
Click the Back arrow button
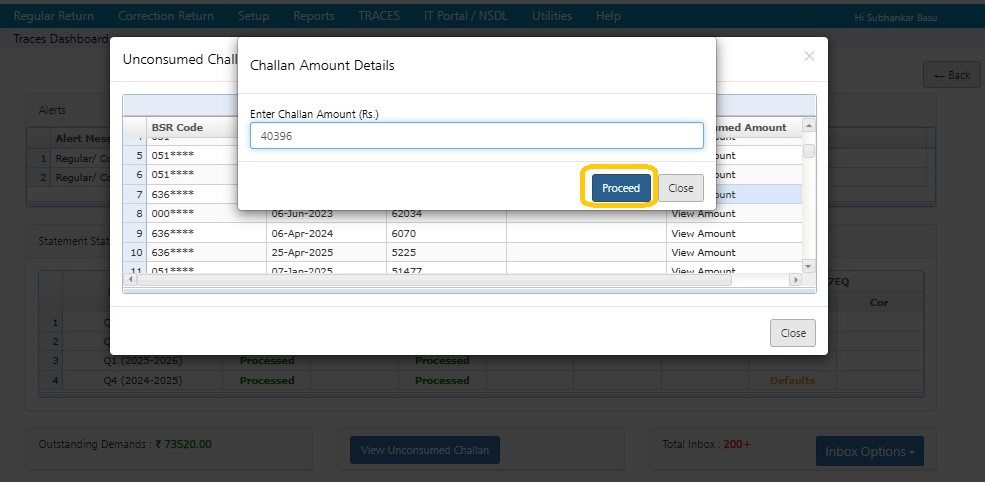[951, 75]
